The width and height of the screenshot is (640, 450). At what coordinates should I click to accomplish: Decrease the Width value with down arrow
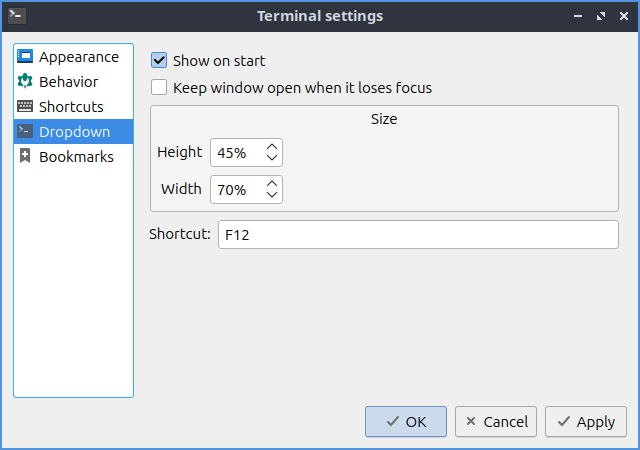272,195
